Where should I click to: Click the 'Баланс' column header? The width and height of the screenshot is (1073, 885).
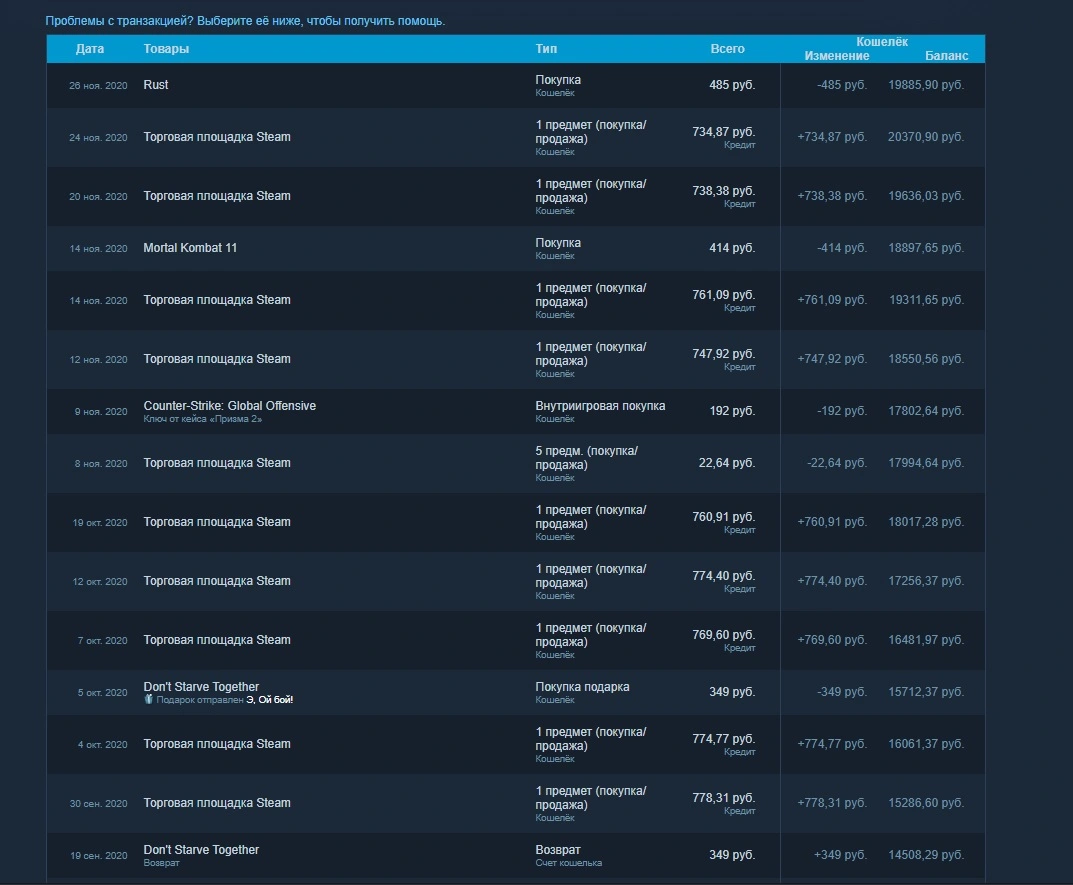point(946,55)
